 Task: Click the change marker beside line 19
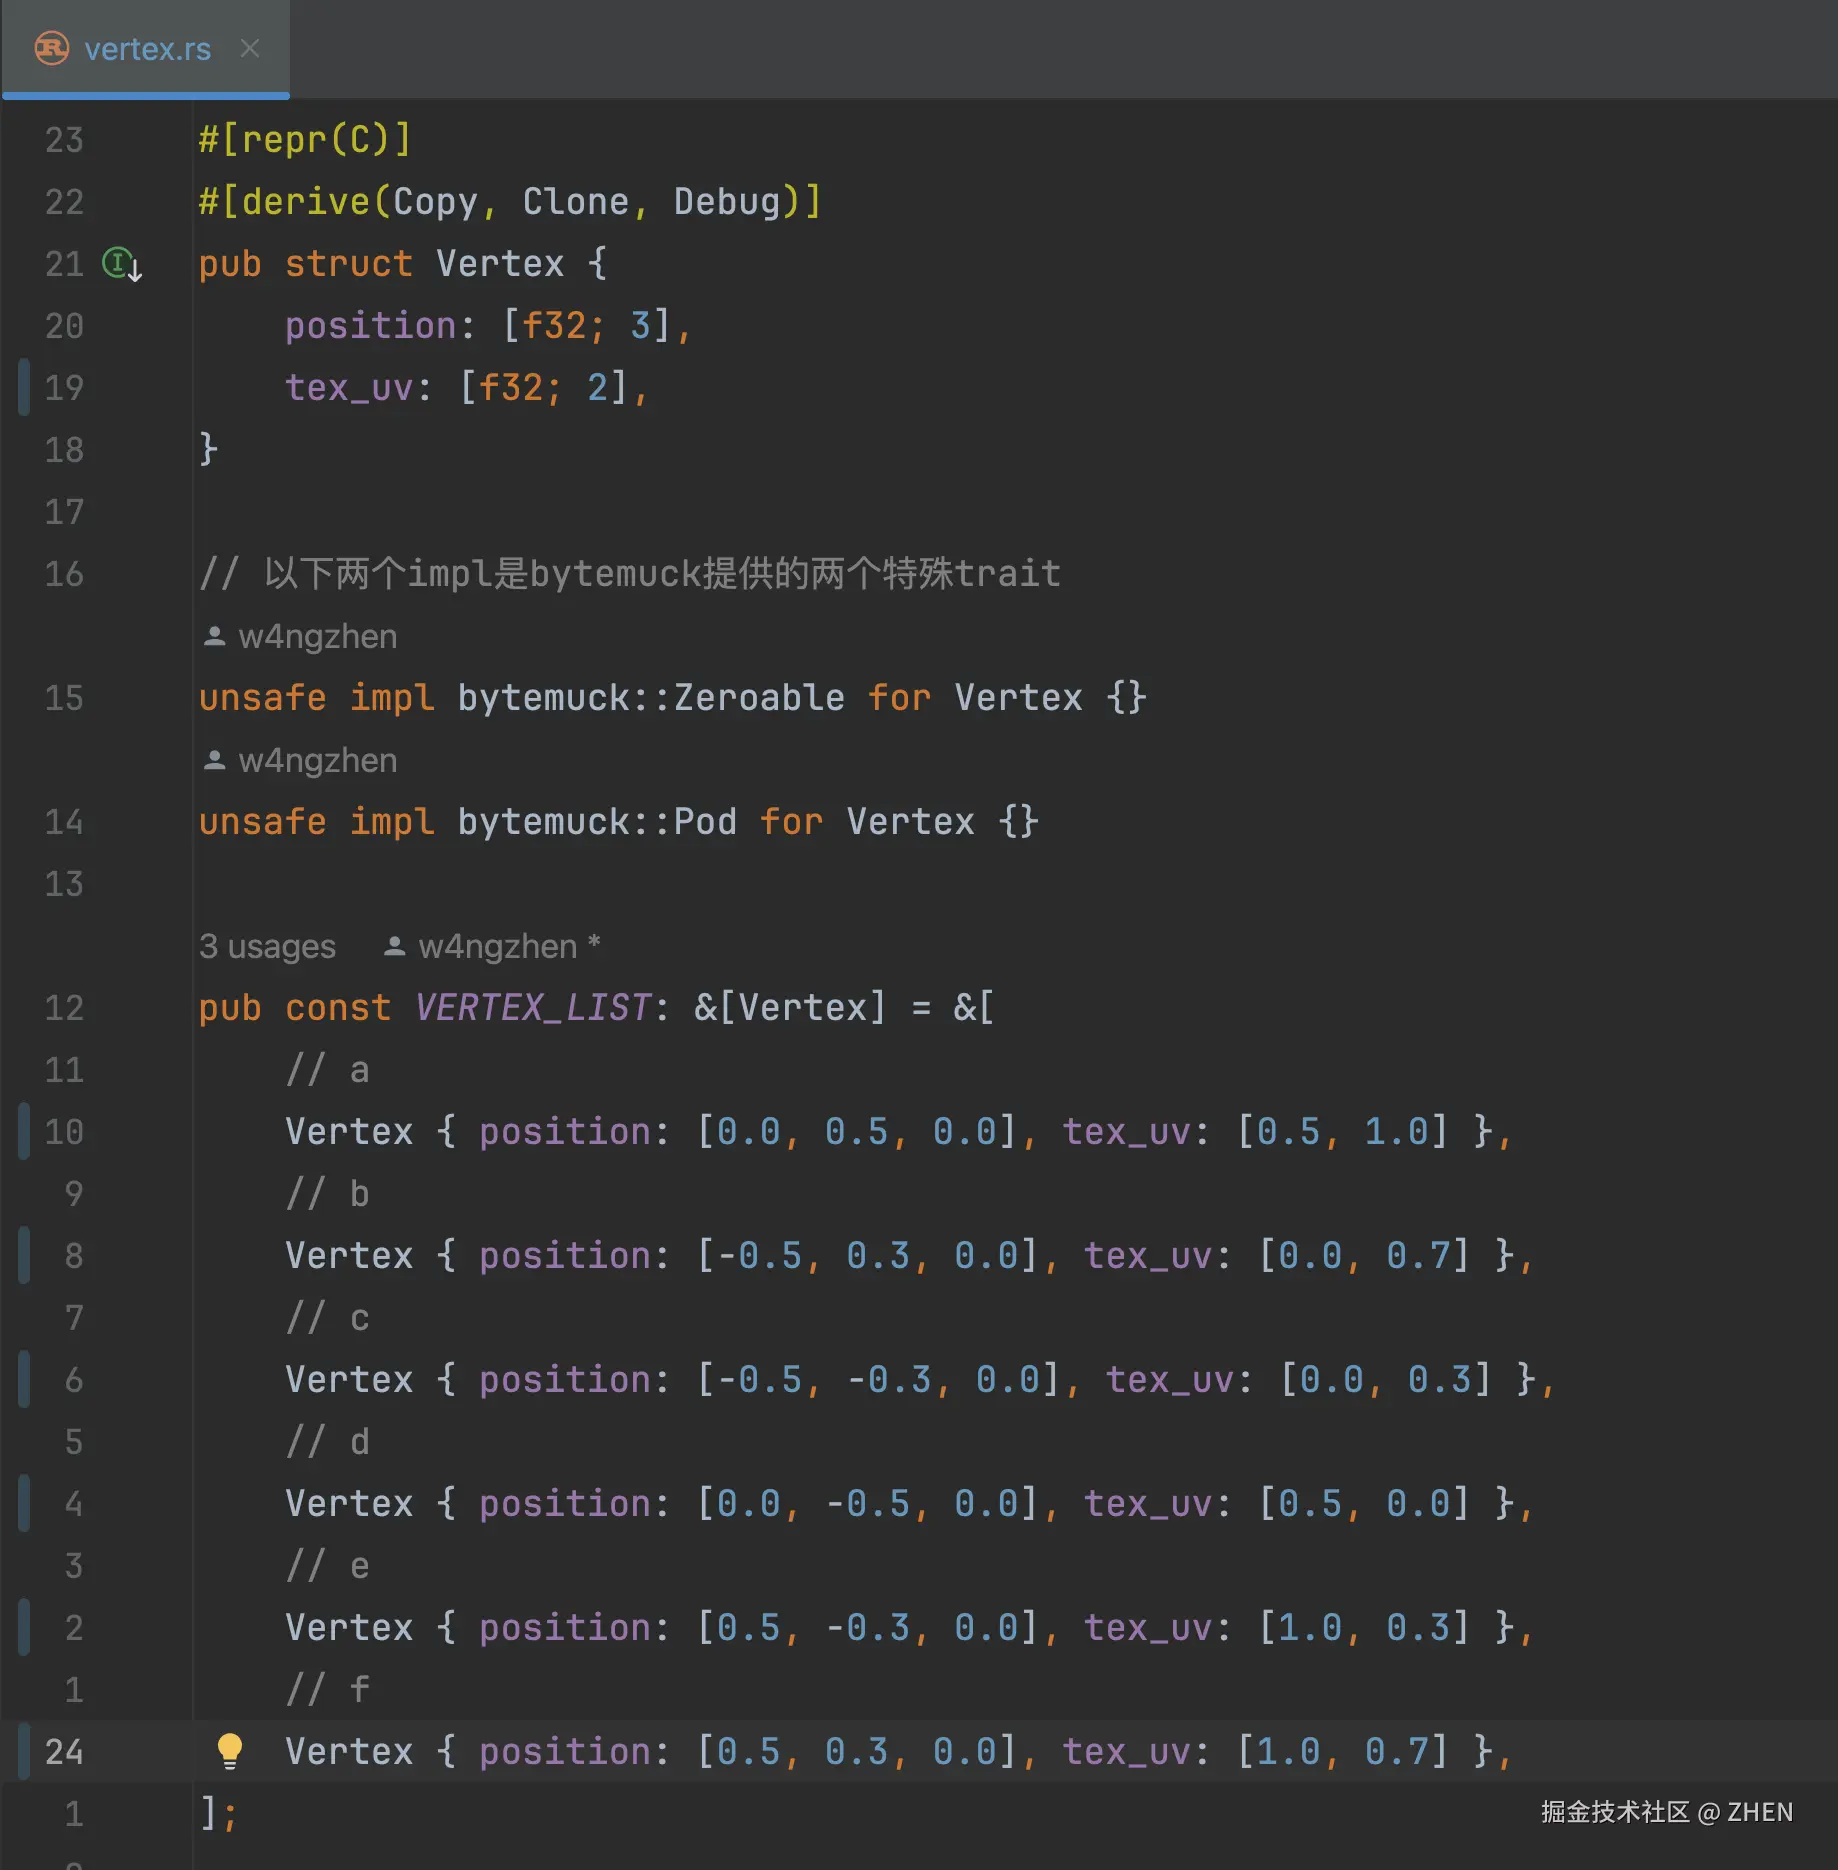click(x=24, y=388)
